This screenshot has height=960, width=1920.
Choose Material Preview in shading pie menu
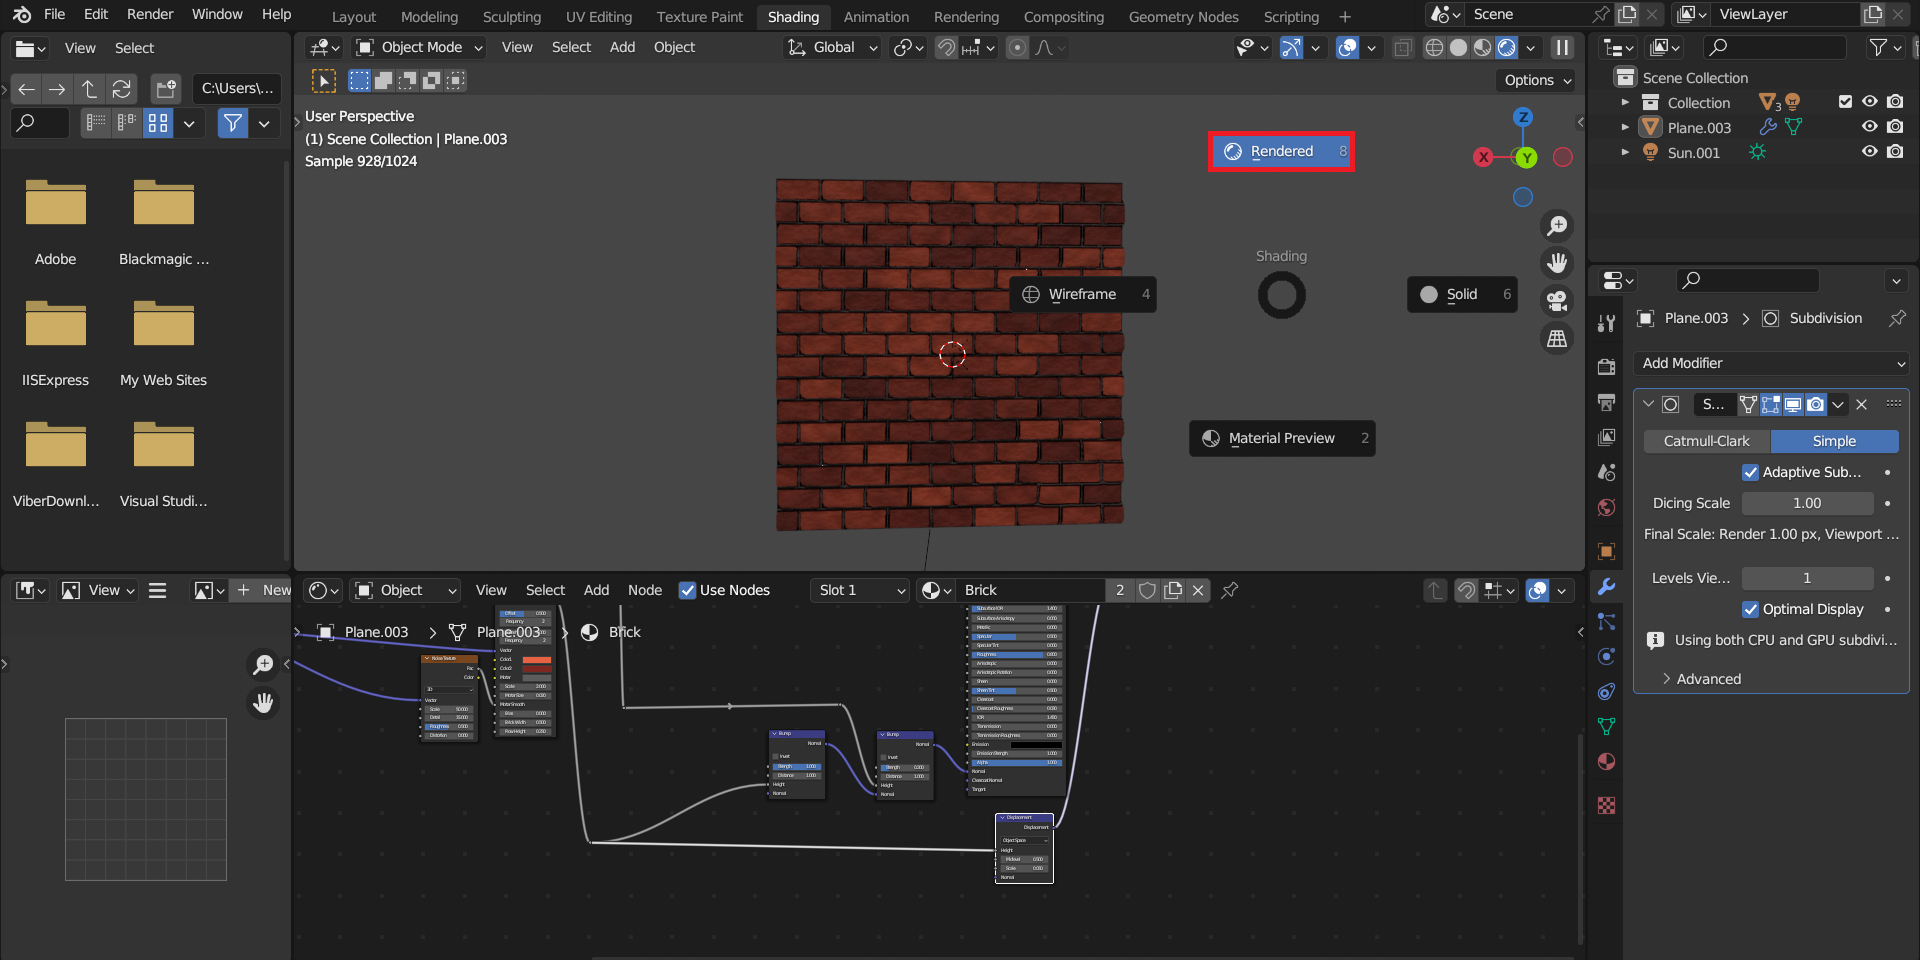point(1281,438)
